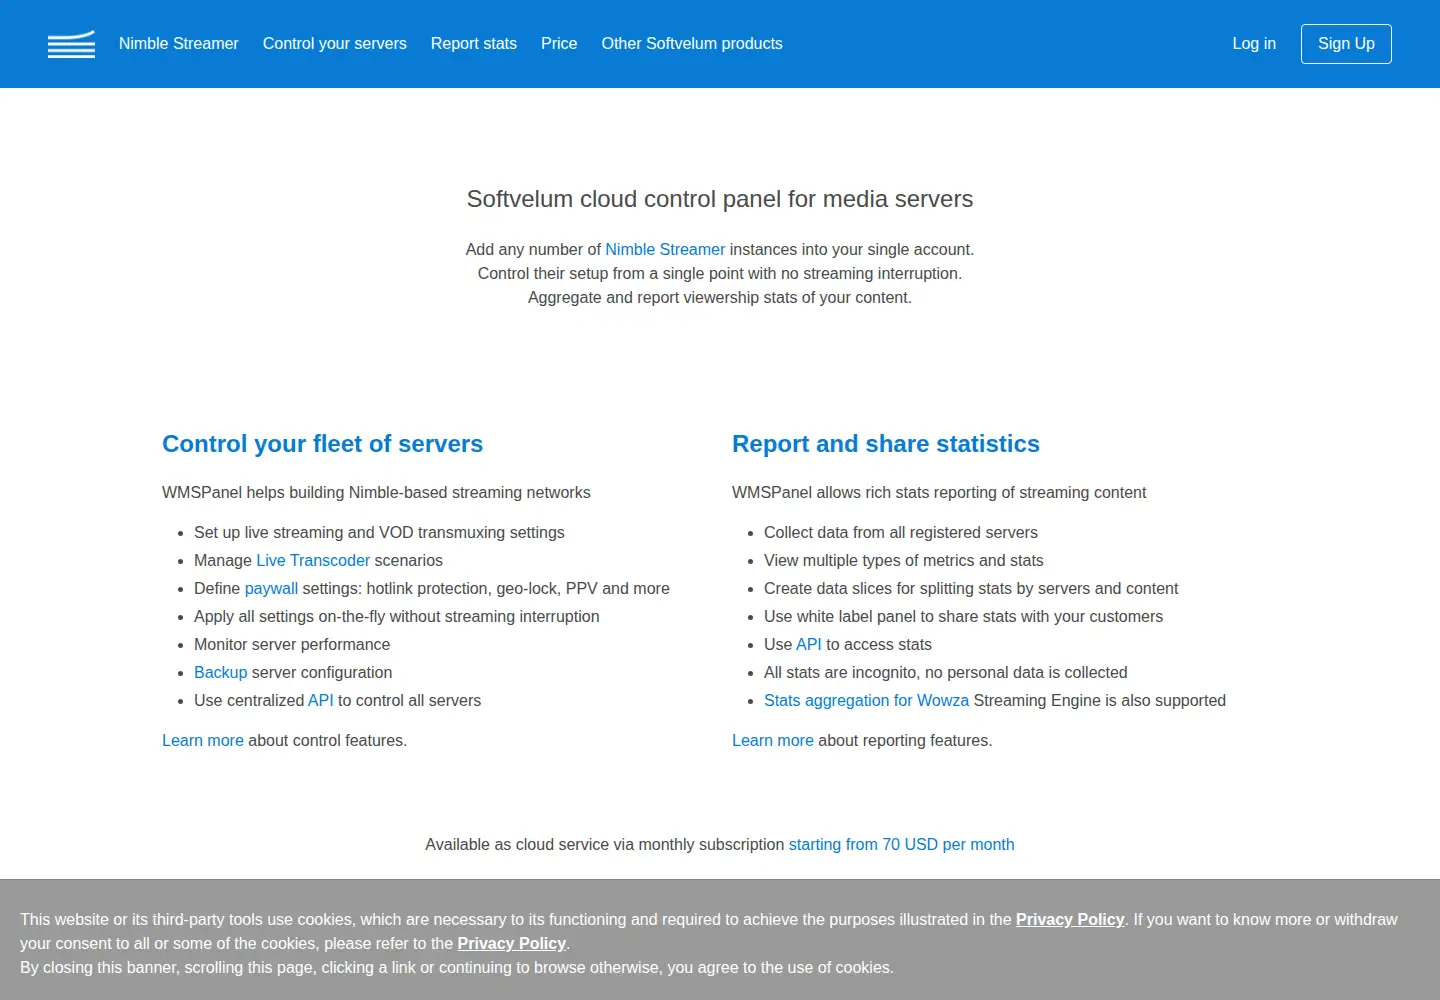Open the Report and share statistics heading
The height and width of the screenshot is (1000, 1440).
(886, 444)
